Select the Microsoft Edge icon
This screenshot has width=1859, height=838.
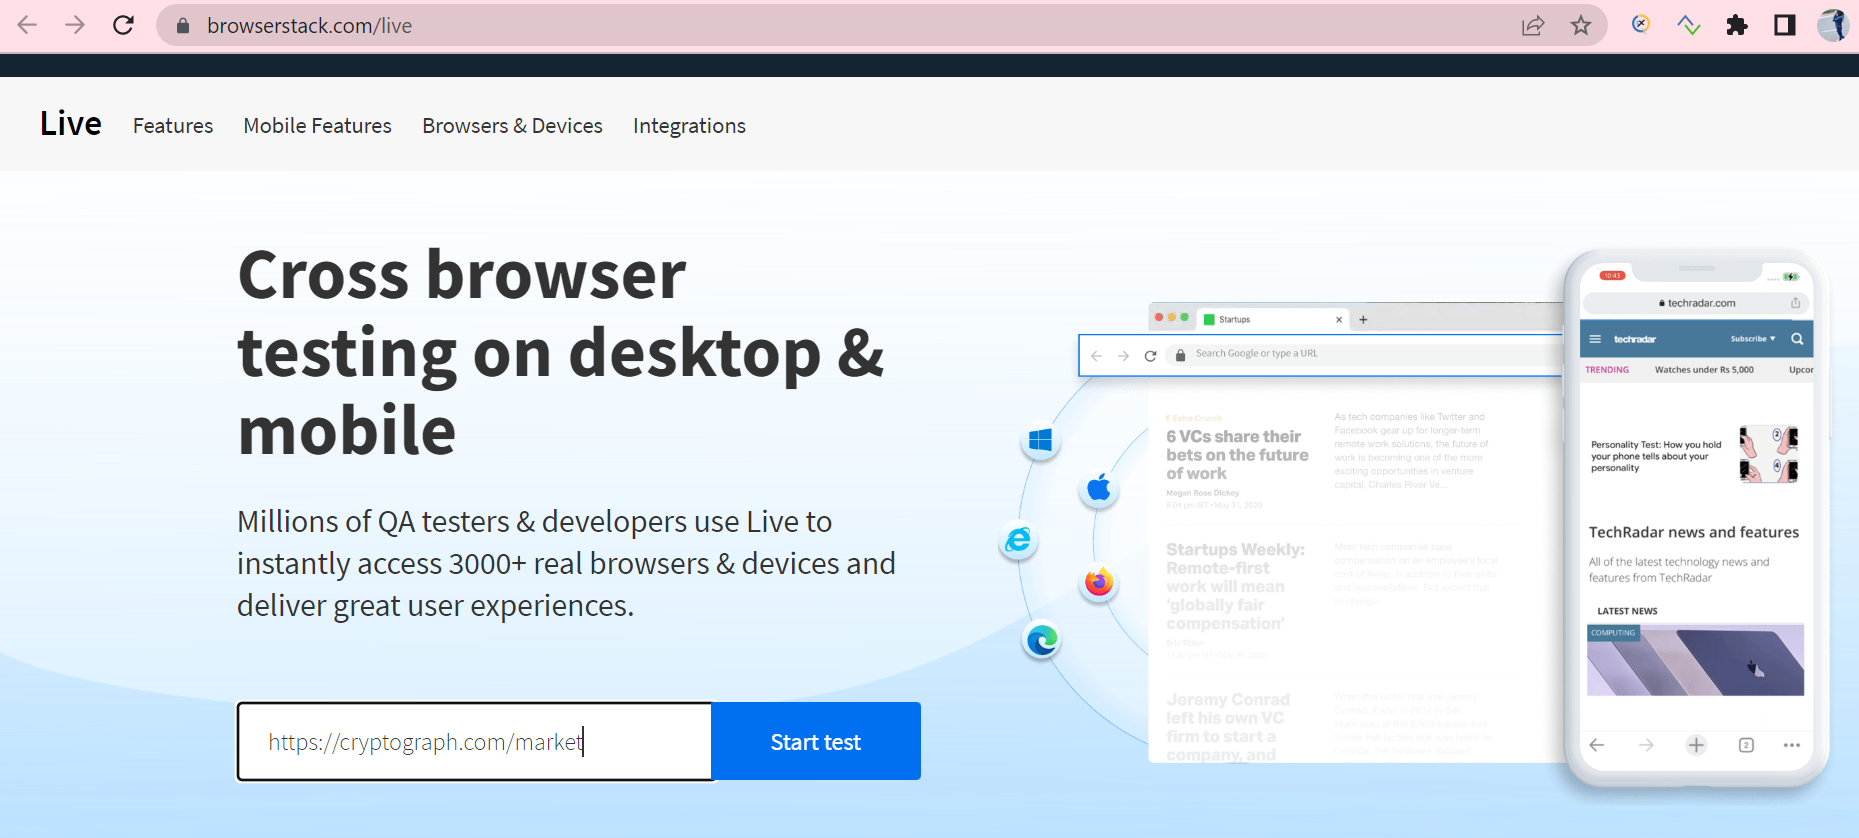click(x=1042, y=639)
